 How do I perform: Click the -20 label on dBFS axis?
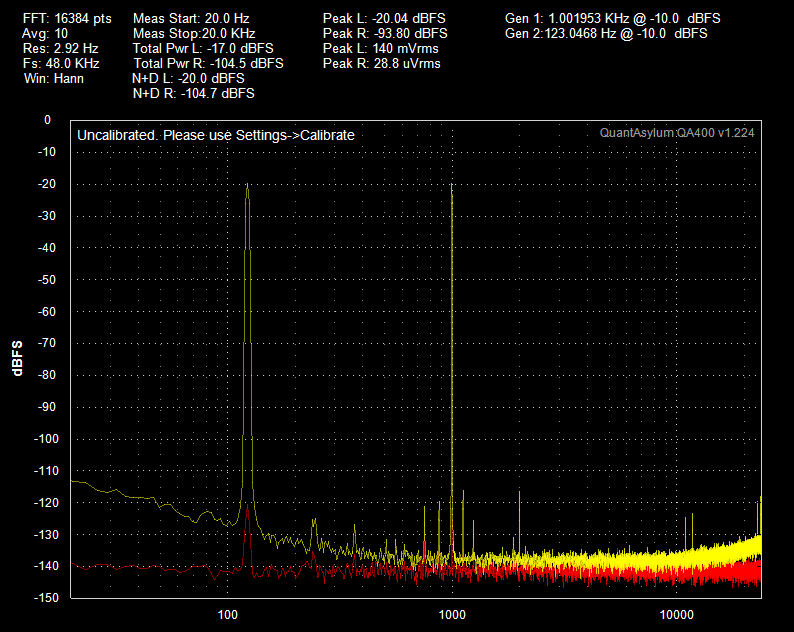[47, 184]
